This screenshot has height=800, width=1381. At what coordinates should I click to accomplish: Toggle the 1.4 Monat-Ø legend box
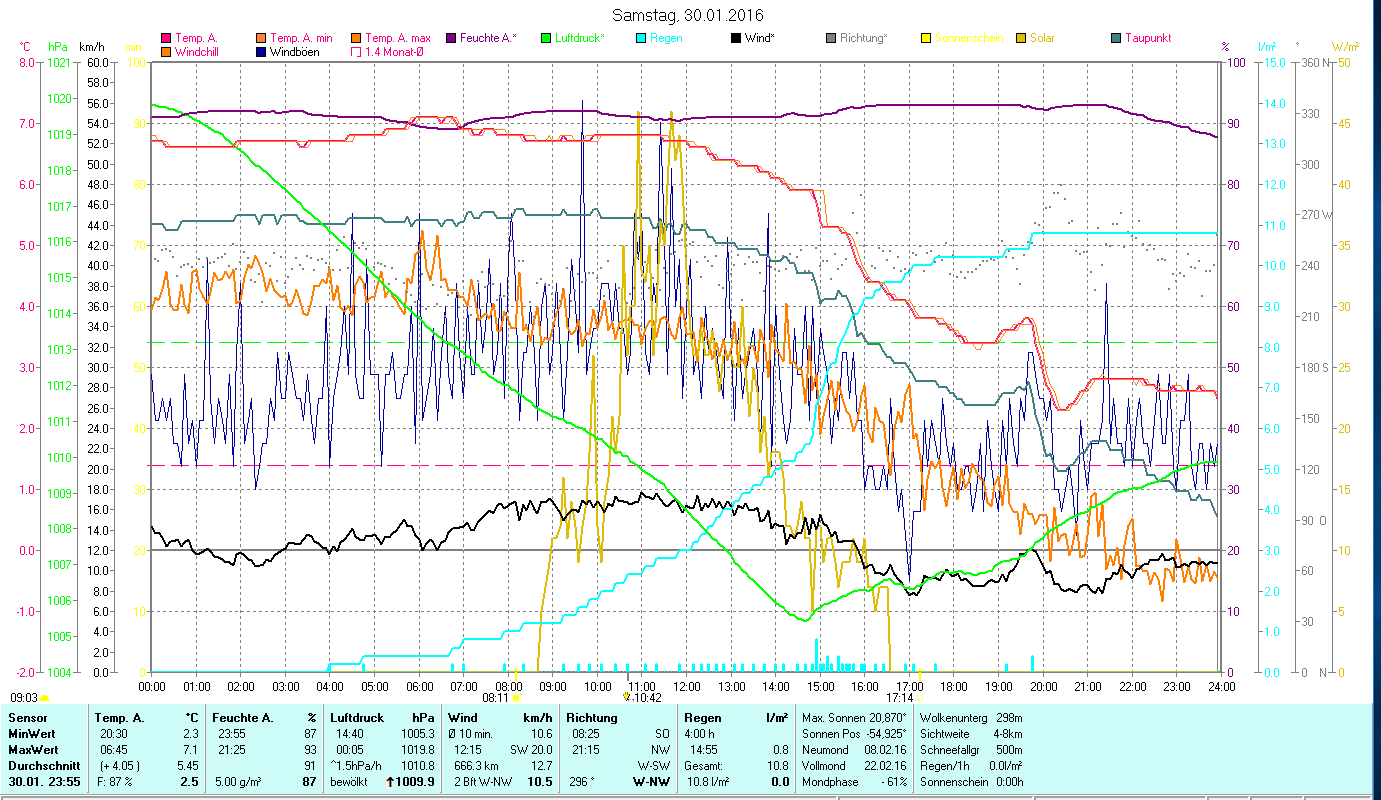click(x=356, y=51)
